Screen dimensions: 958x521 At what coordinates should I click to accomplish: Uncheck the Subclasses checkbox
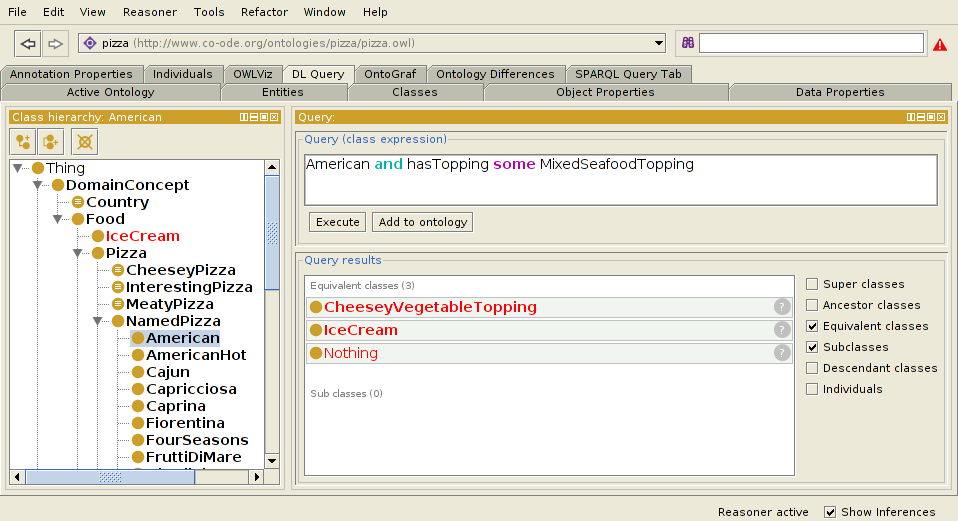coord(812,347)
